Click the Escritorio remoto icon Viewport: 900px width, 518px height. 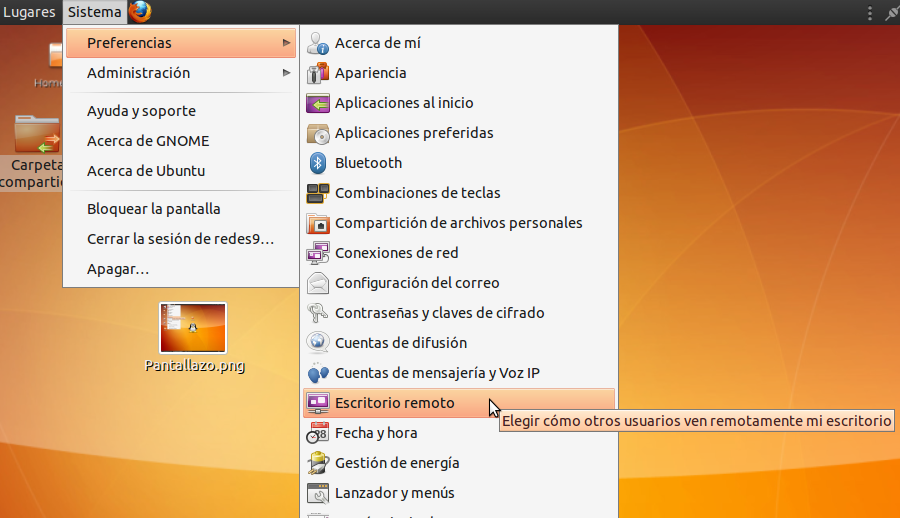[317, 403]
